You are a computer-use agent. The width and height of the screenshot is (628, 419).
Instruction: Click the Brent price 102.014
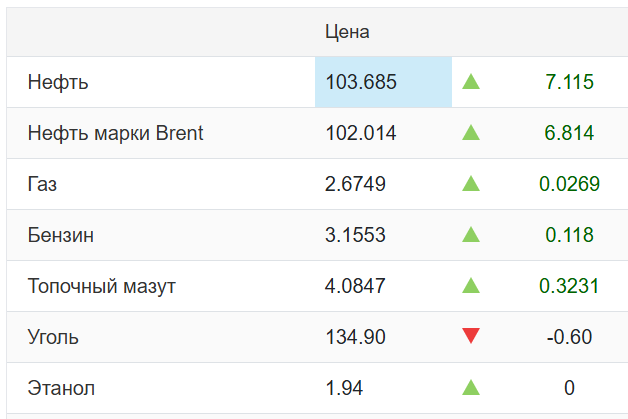coord(361,133)
